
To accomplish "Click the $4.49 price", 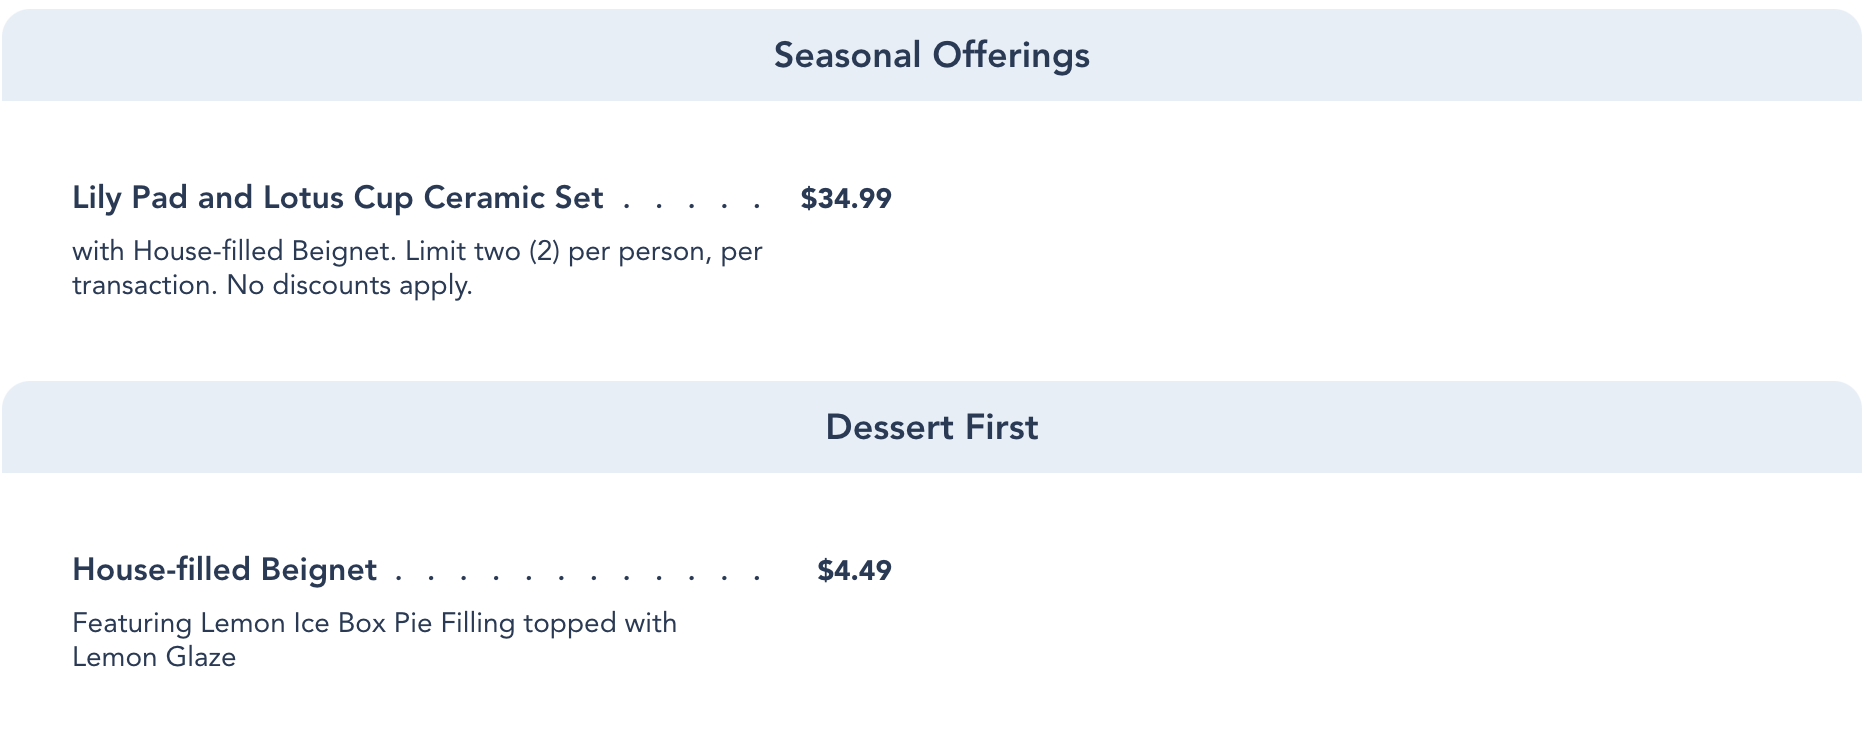I will (x=854, y=571).
